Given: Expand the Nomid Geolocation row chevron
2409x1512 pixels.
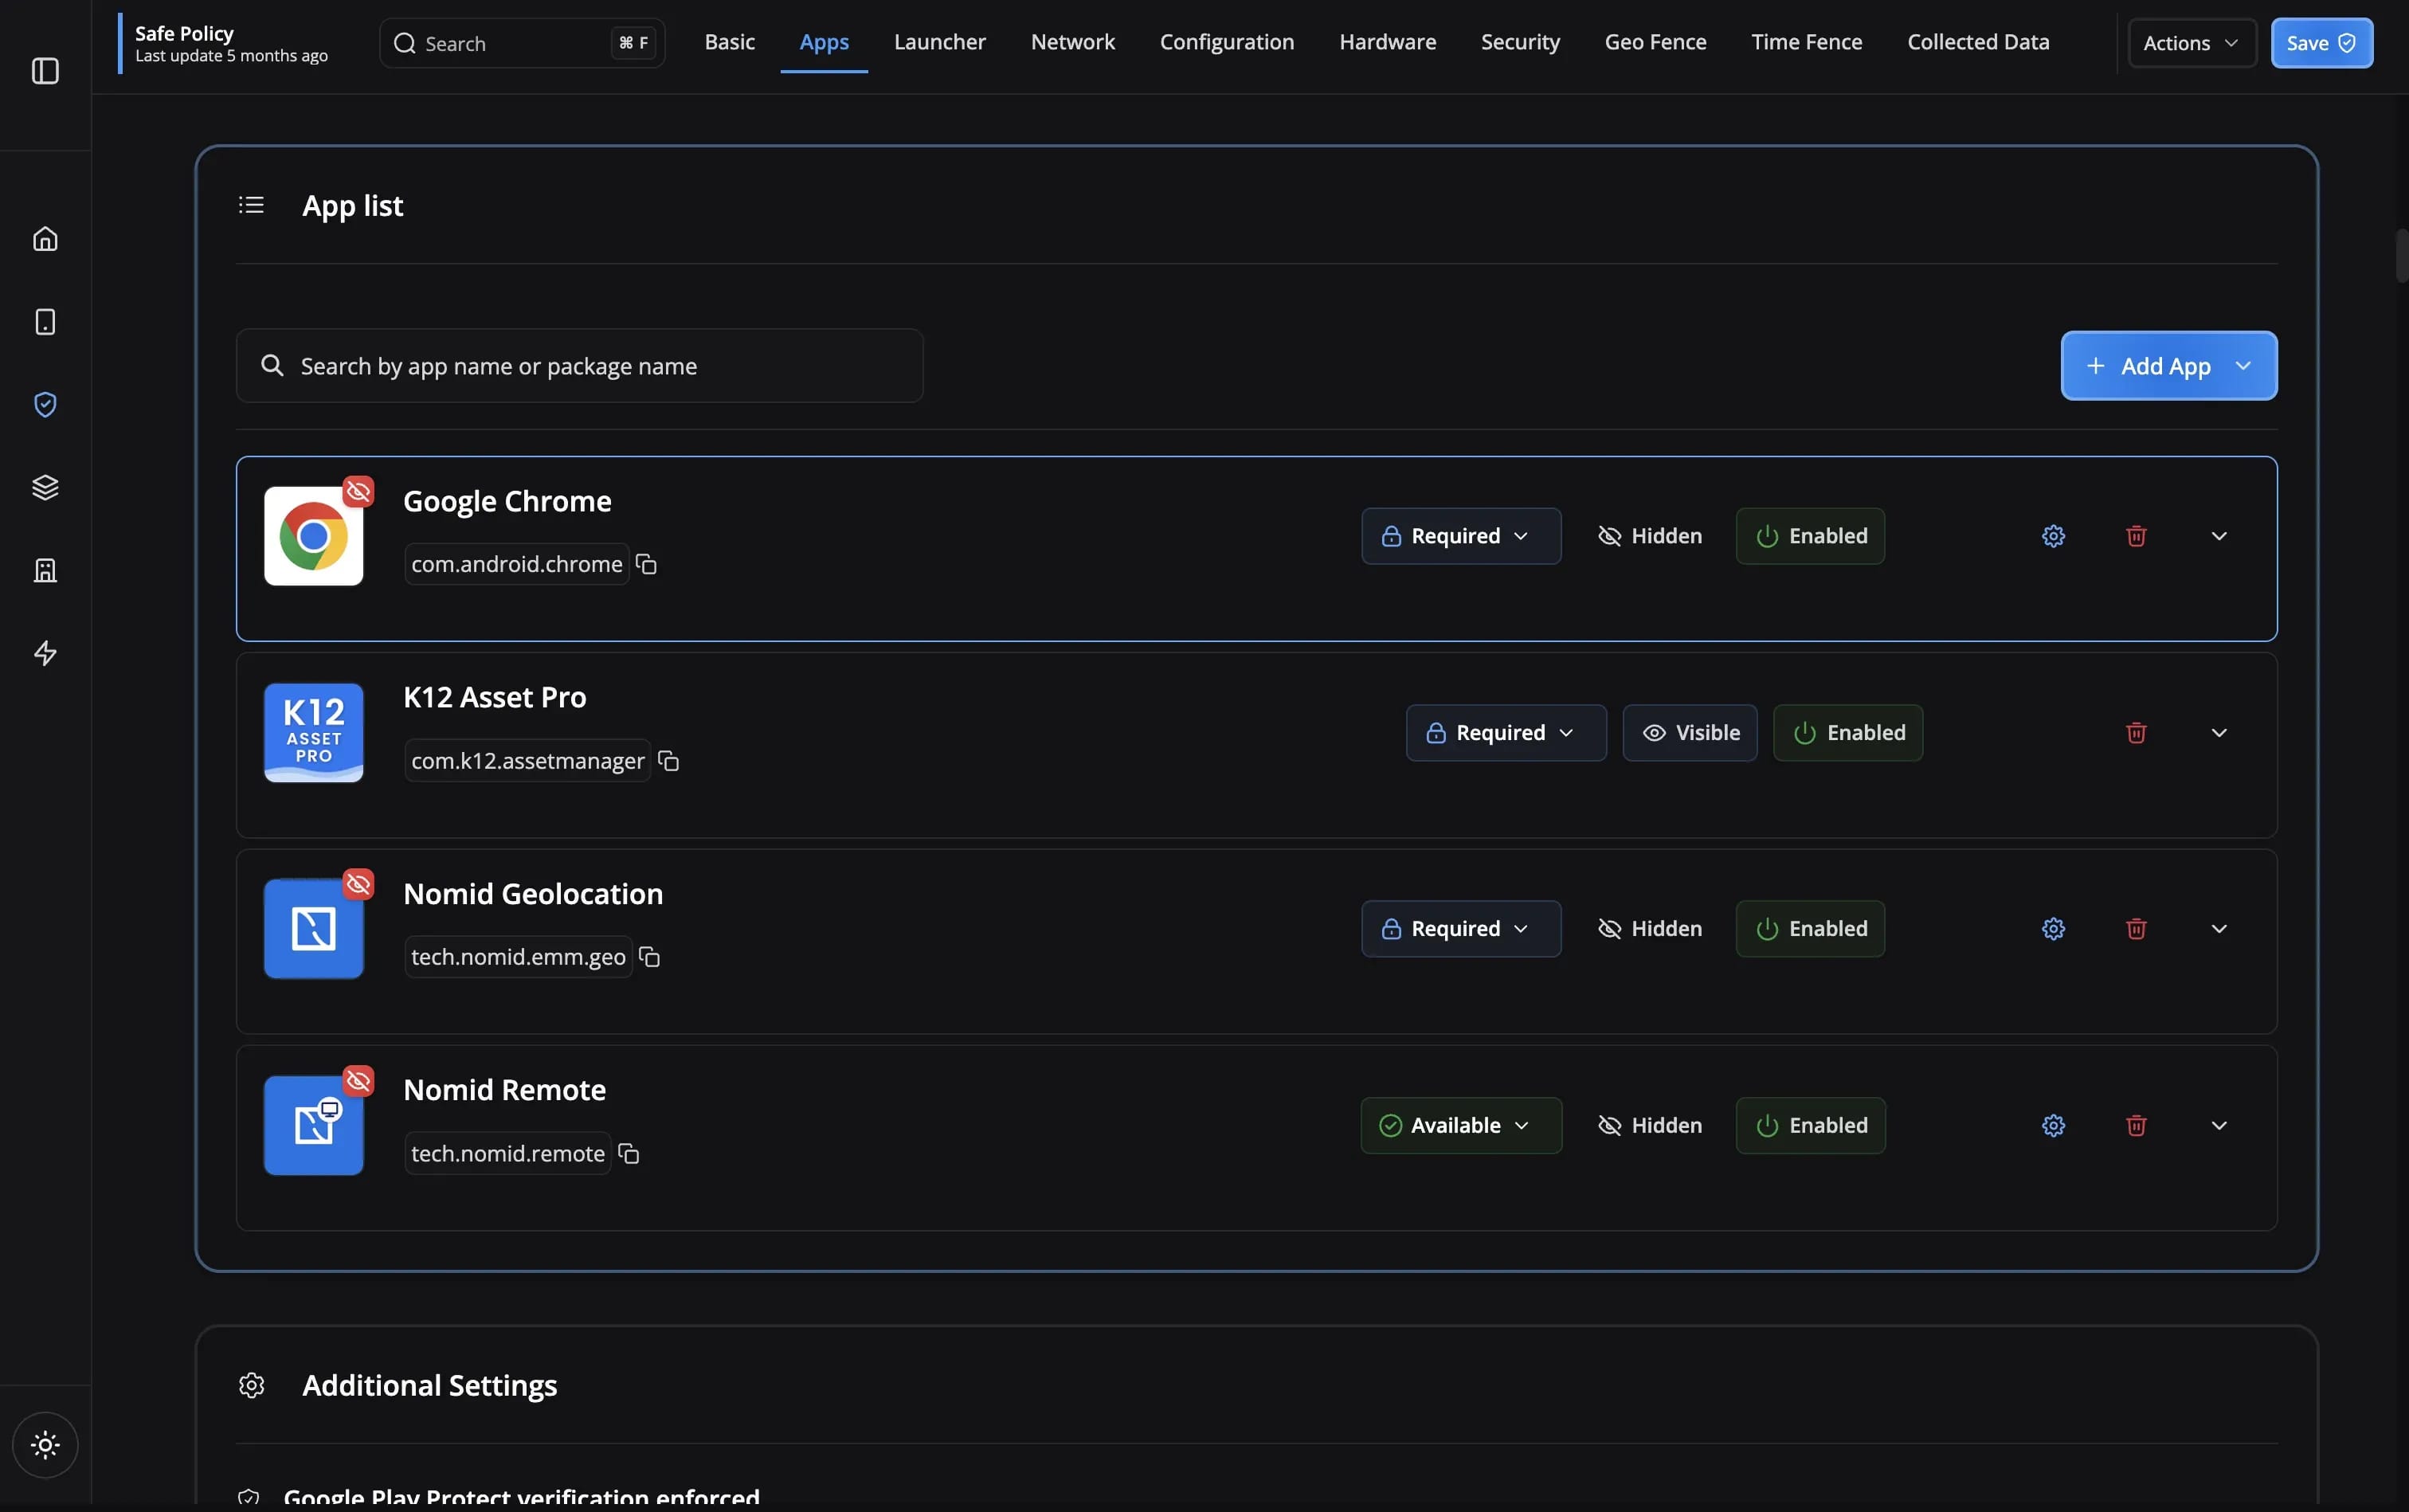Looking at the screenshot, I should [x=2219, y=929].
